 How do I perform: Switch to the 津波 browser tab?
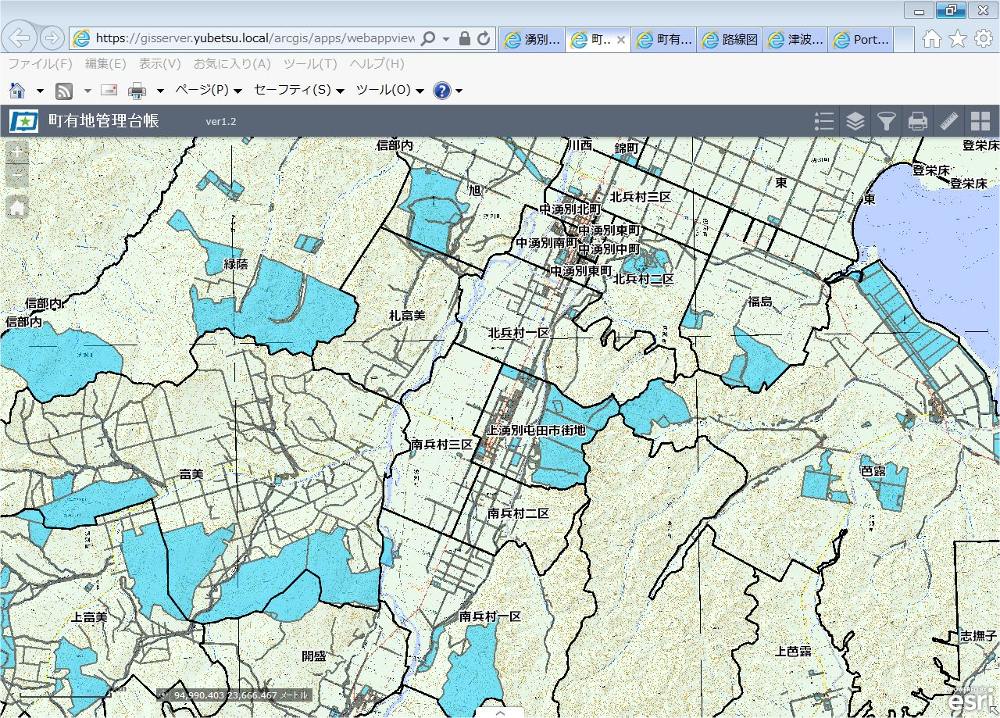(x=794, y=40)
